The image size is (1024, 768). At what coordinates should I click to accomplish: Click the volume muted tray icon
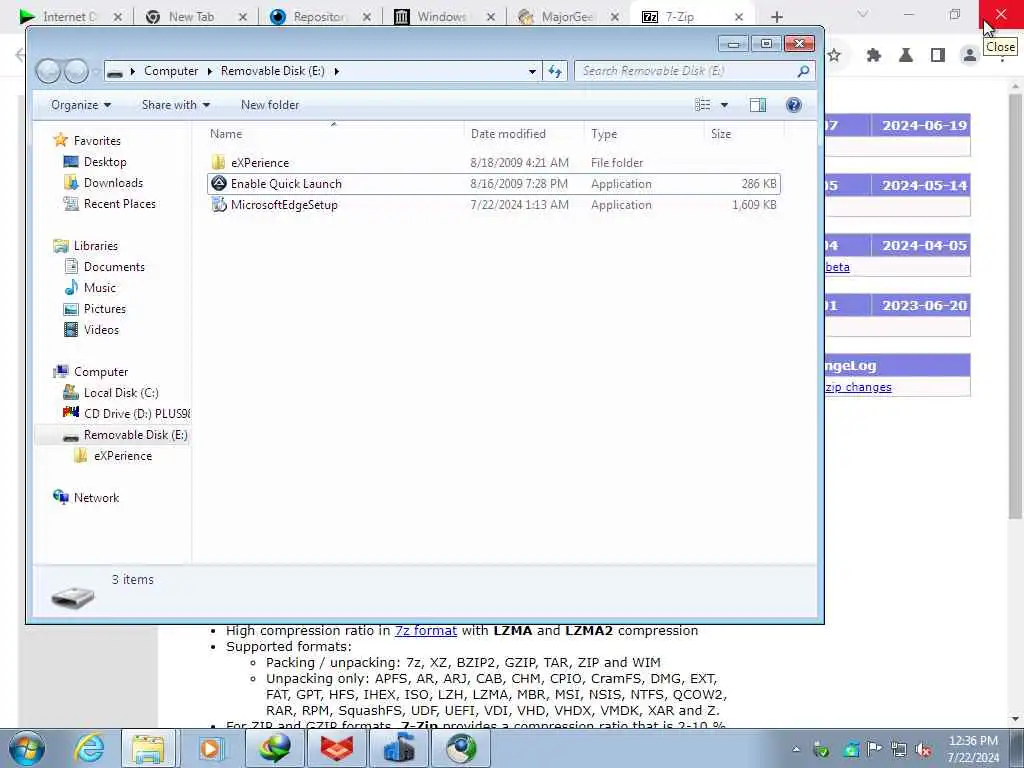[923, 749]
